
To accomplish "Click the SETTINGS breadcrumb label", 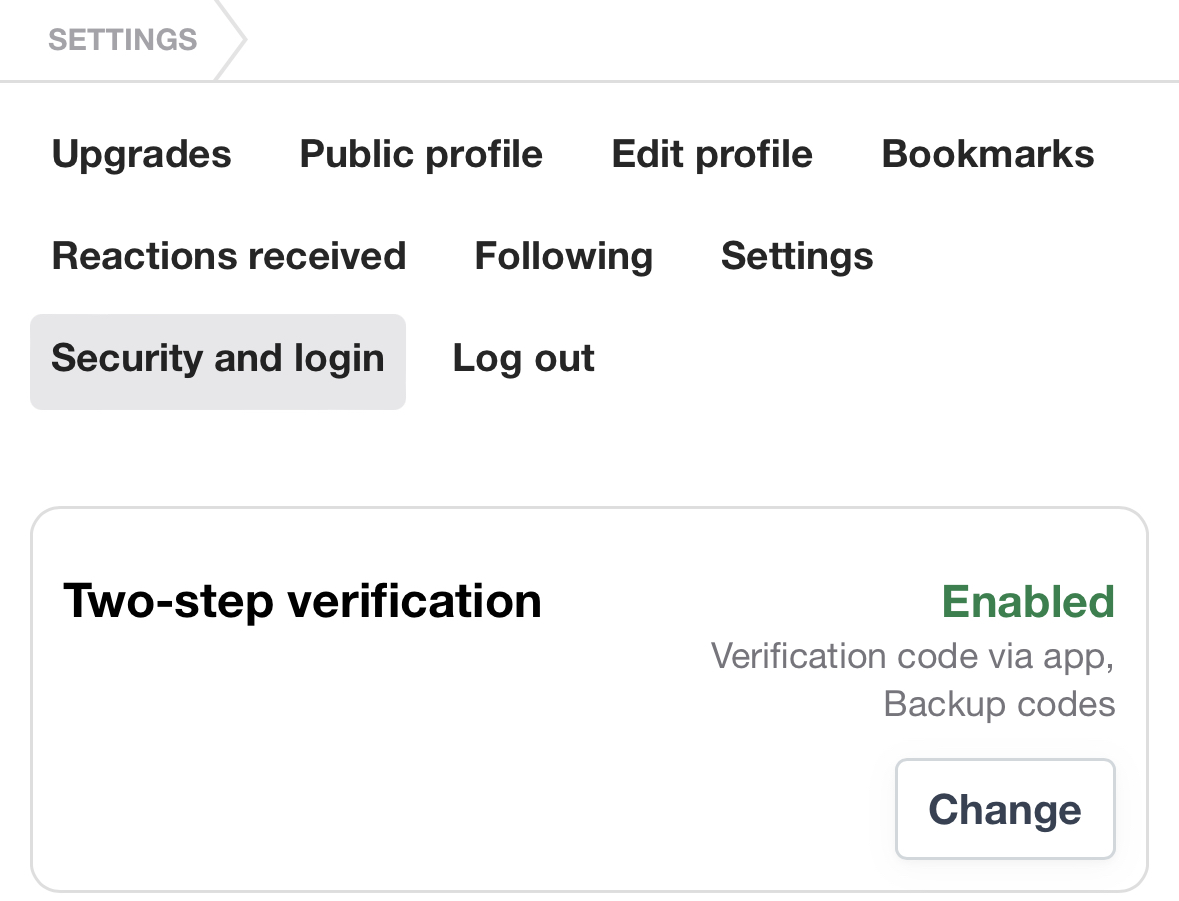I will (x=122, y=40).
